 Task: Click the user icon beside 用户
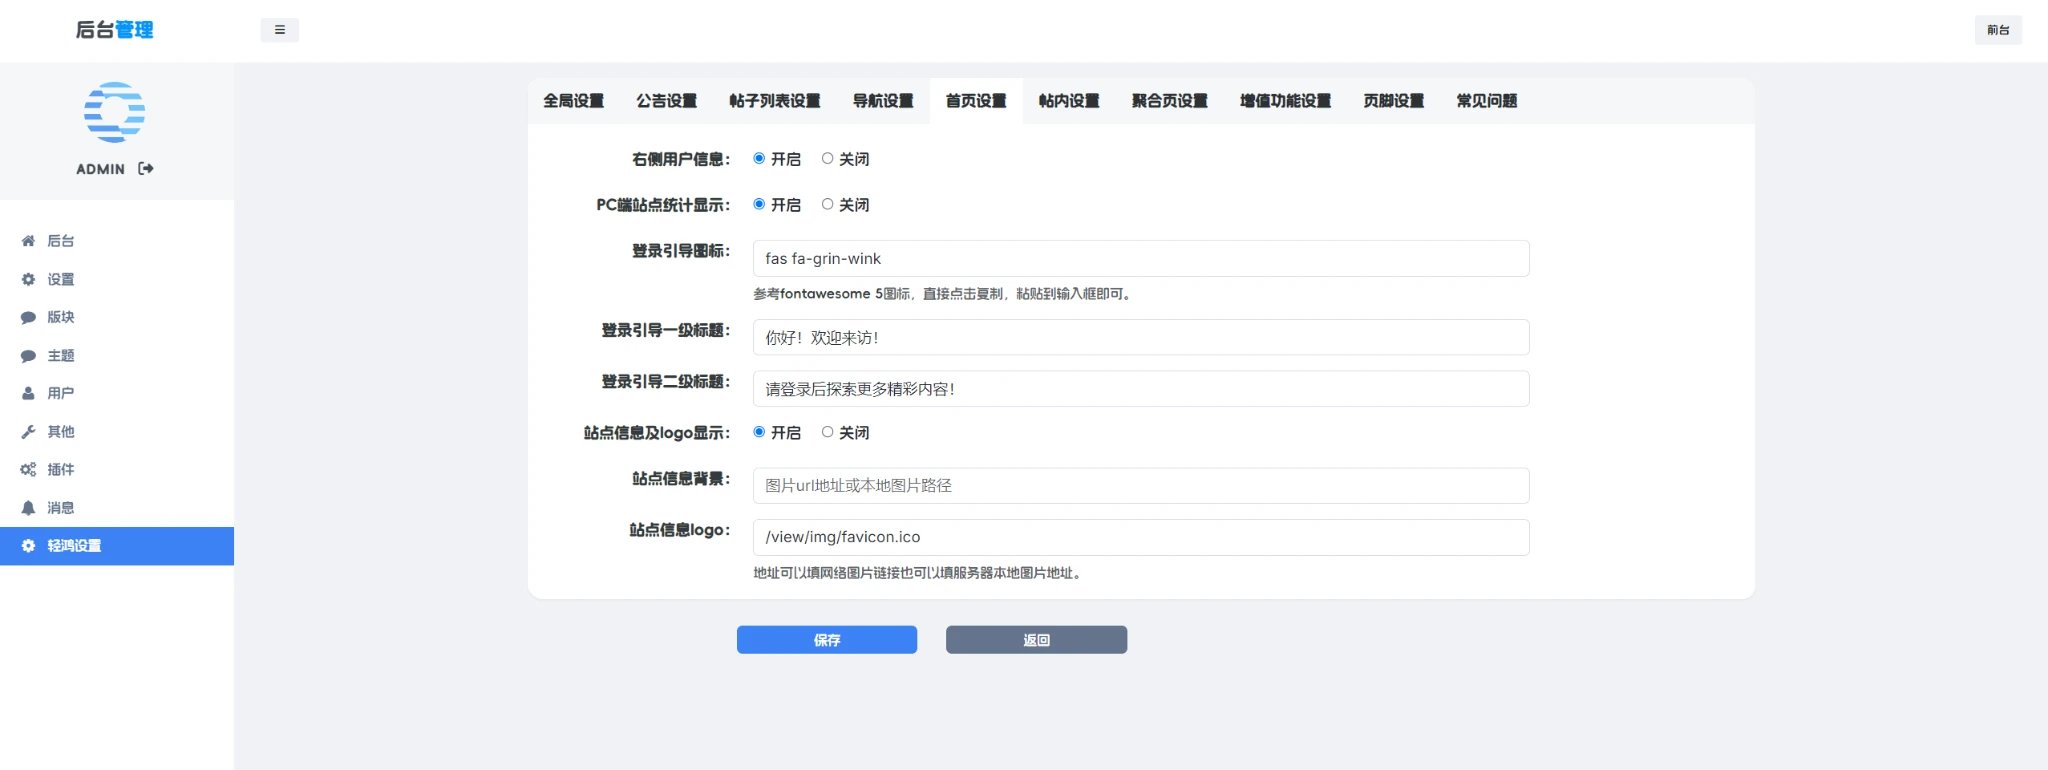tap(28, 394)
